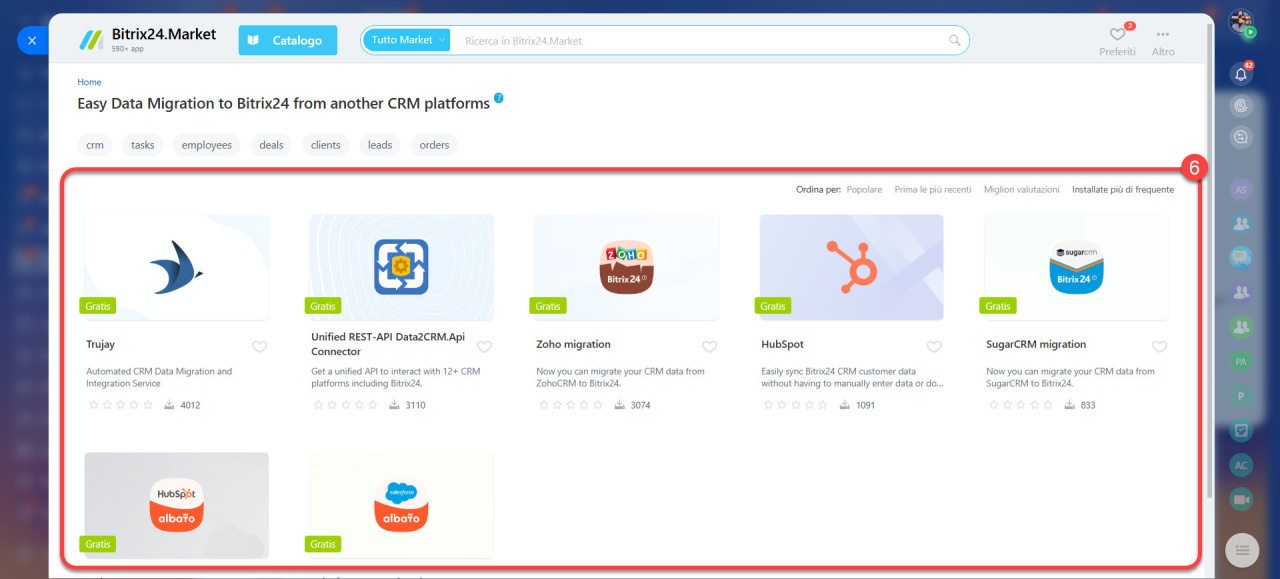Favorite the SugarCRM migration app
Screen dimensions: 1280x579
point(1159,347)
